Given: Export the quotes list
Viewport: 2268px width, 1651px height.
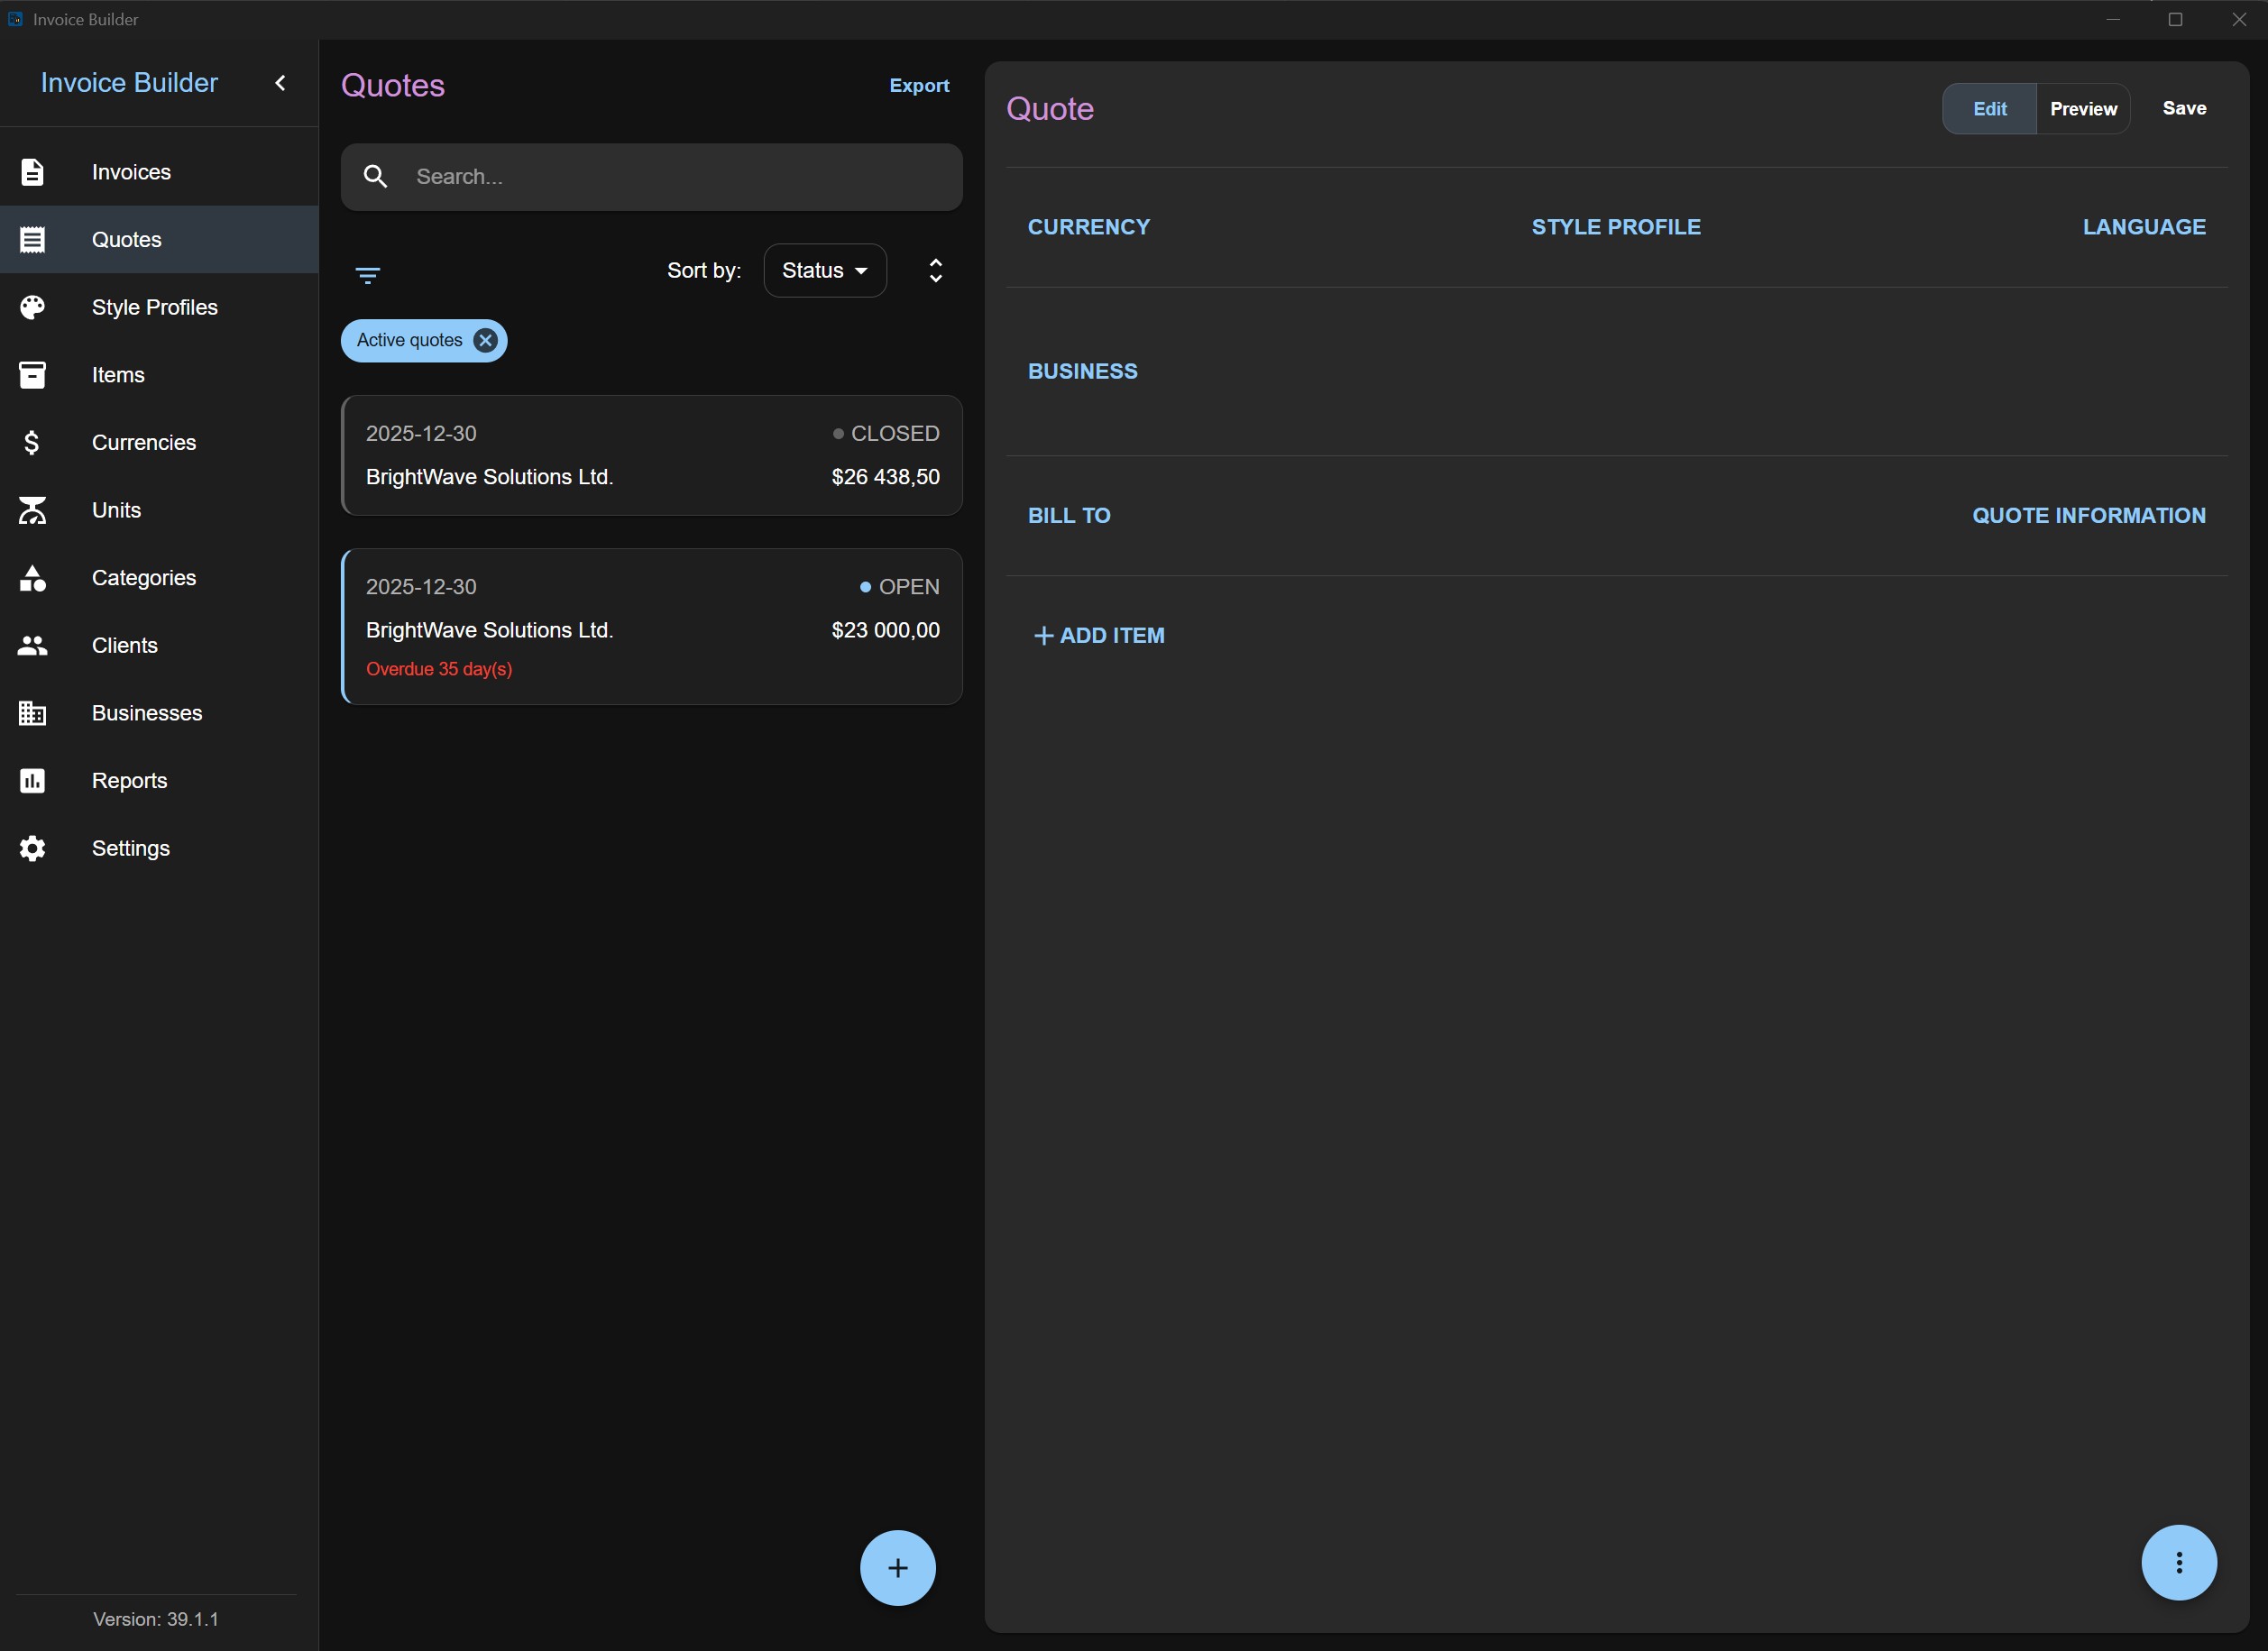Looking at the screenshot, I should click(919, 86).
